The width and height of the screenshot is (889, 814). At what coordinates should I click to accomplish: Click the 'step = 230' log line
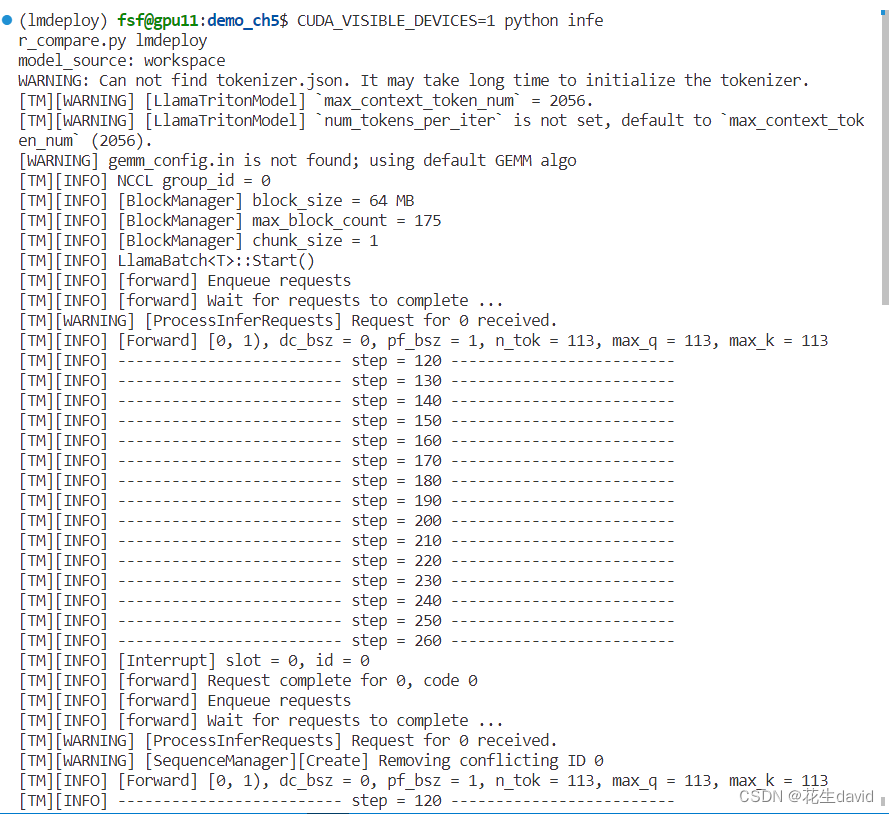point(346,581)
